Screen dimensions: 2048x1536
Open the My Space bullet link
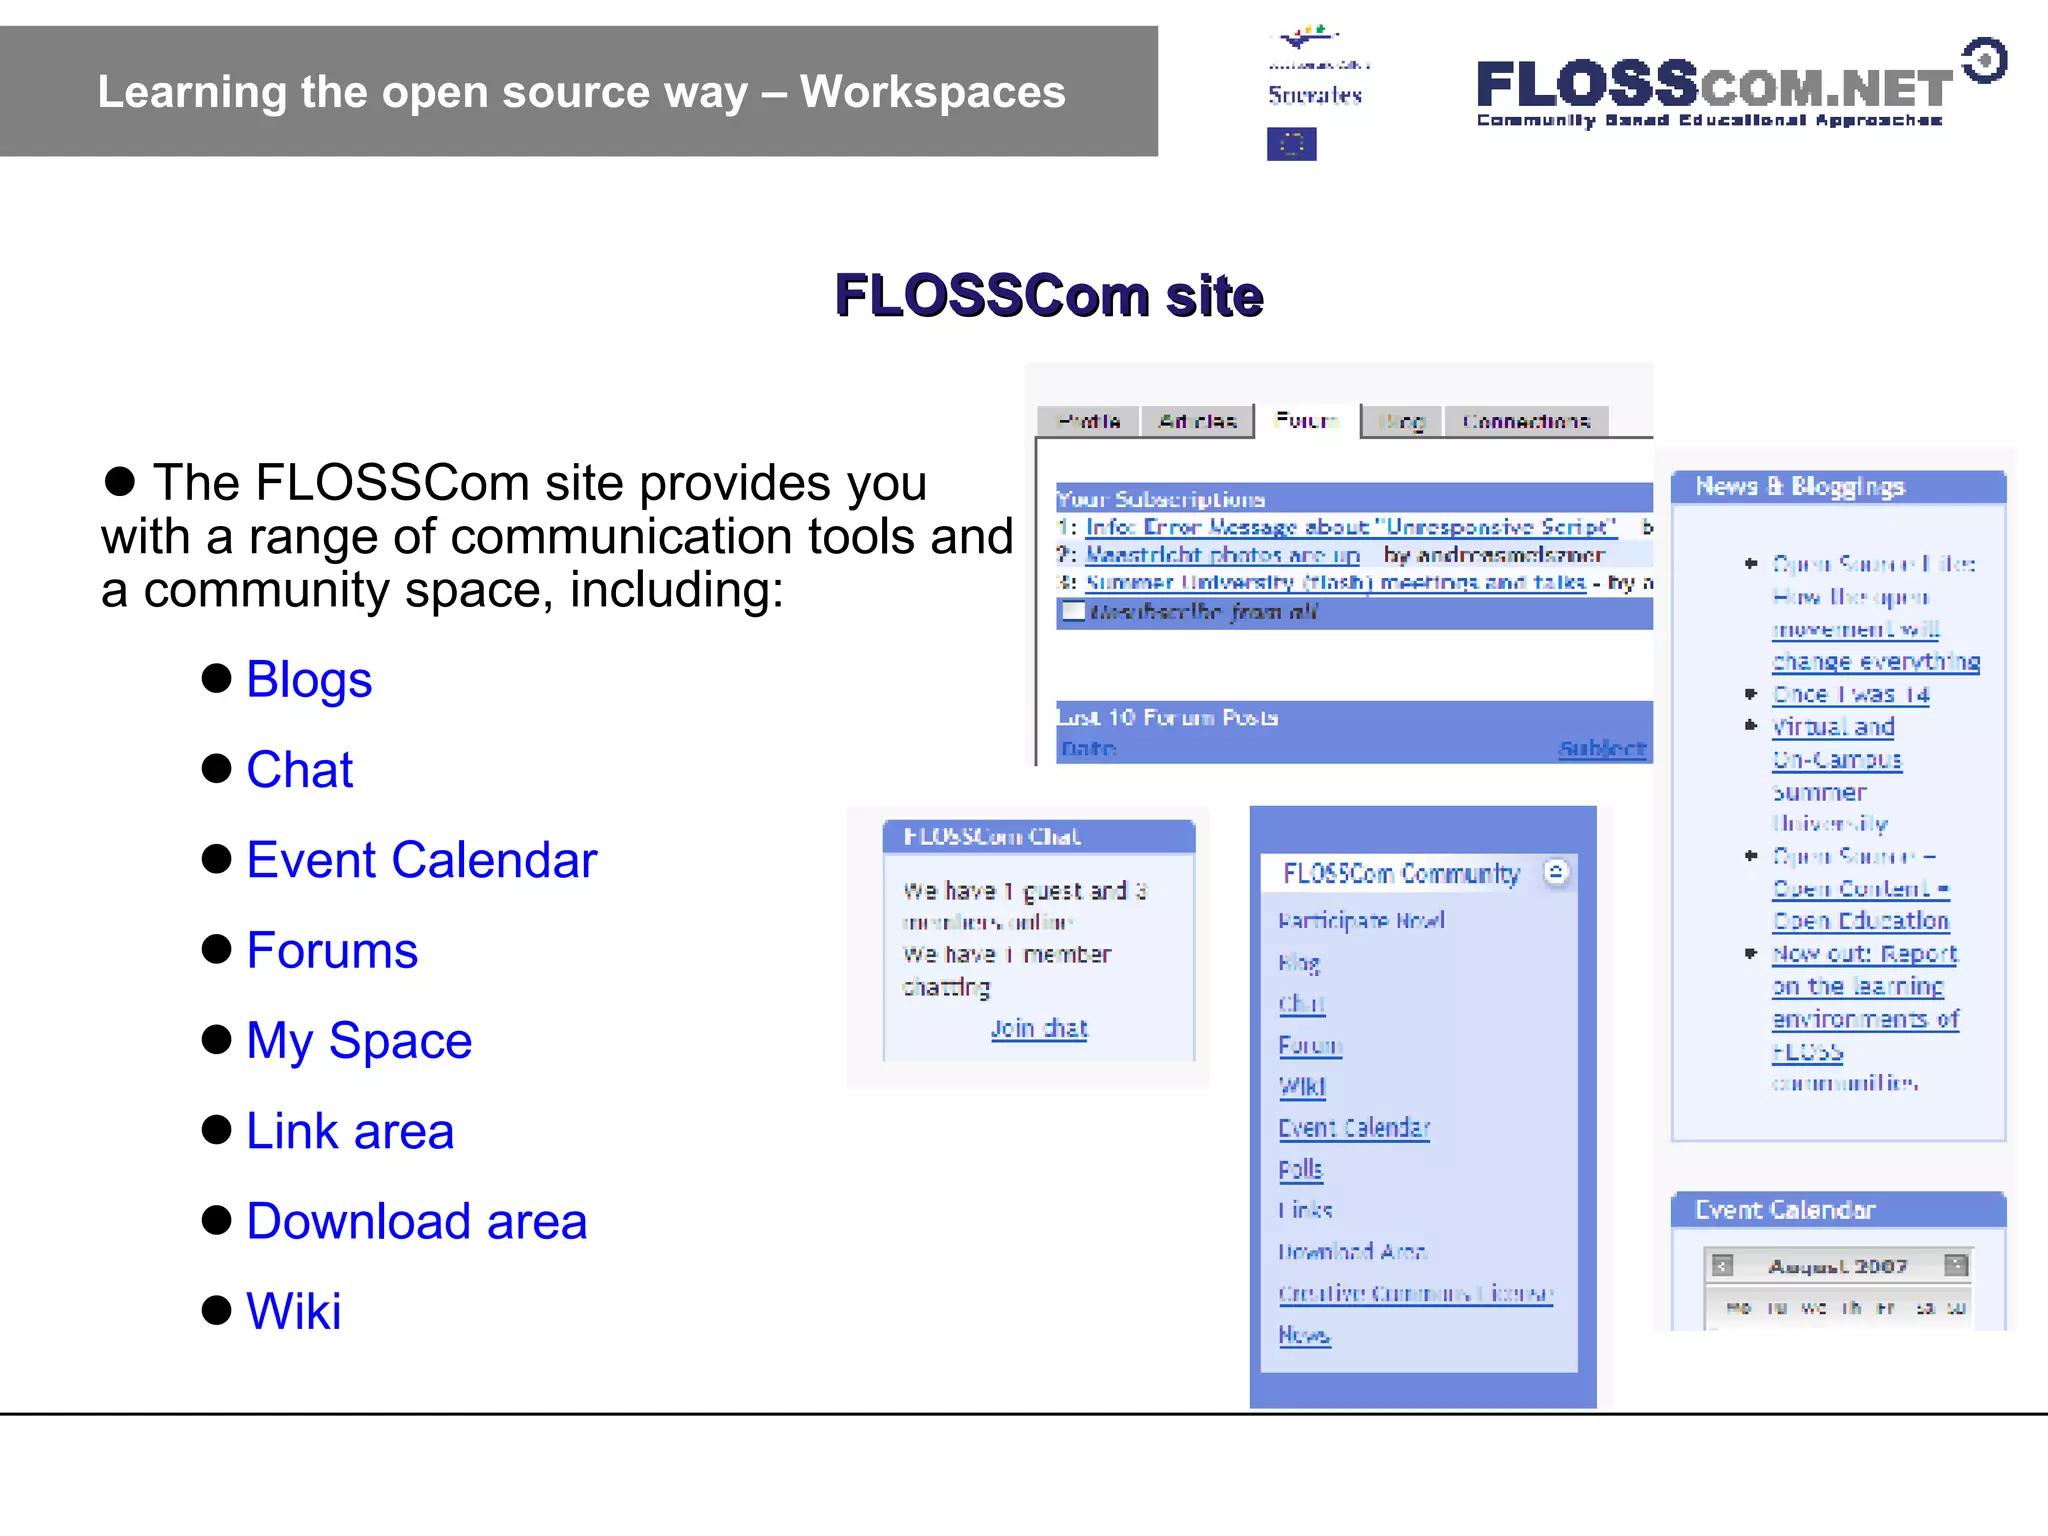click(x=359, y=1041)
